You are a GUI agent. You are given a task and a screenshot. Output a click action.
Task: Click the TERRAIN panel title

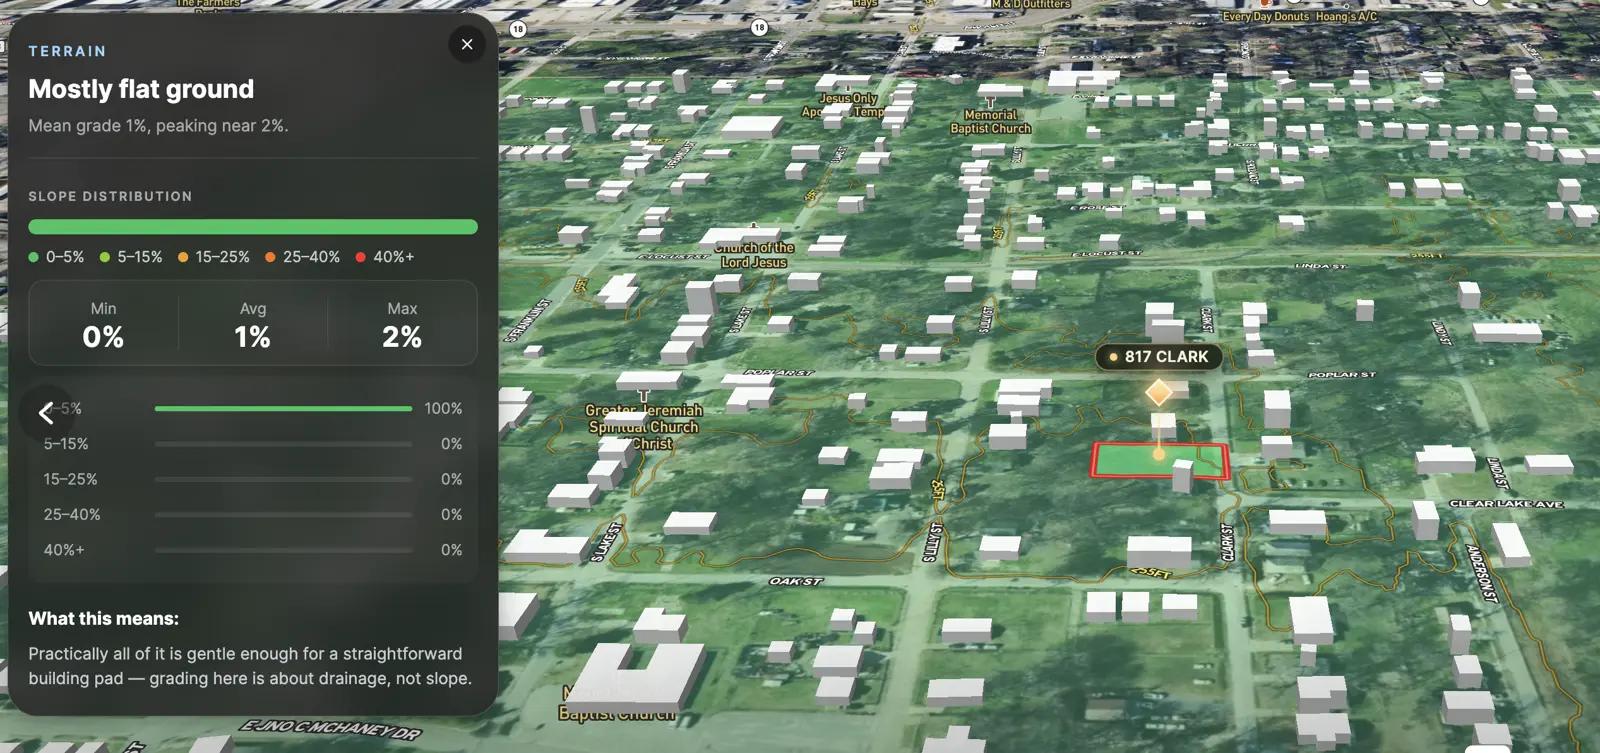coord(67,51)
